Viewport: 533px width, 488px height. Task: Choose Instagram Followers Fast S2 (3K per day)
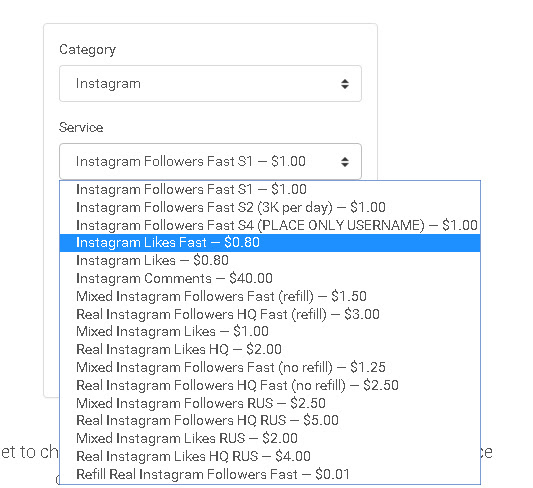point(270,207)
